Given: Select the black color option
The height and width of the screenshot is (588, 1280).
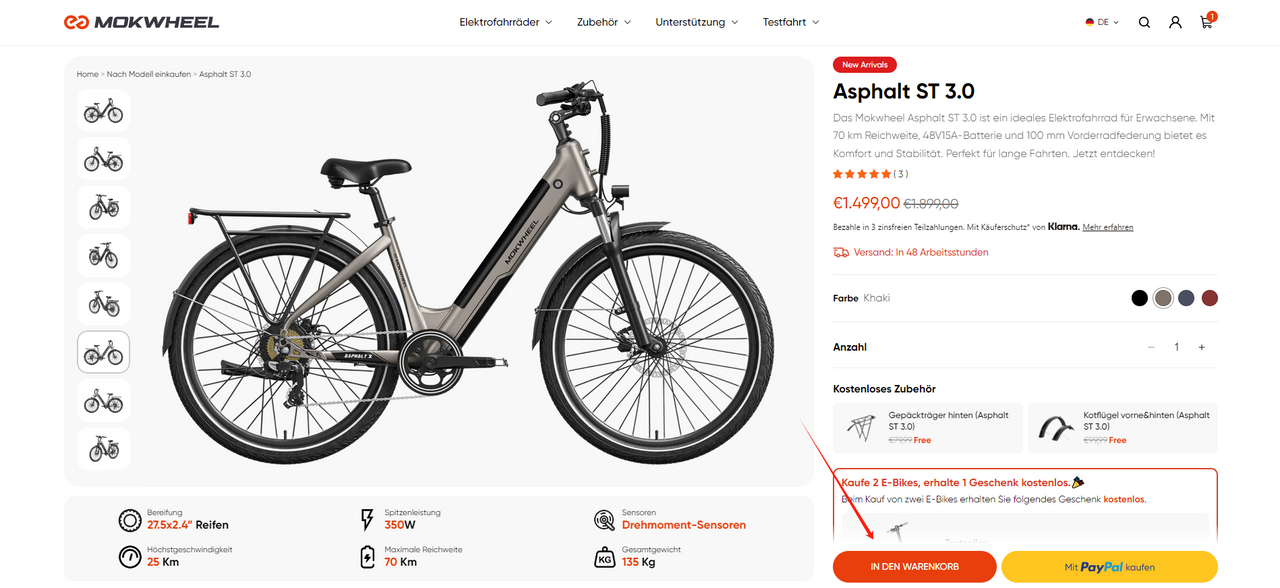Looking at the screenshot, I should 1139,298.
